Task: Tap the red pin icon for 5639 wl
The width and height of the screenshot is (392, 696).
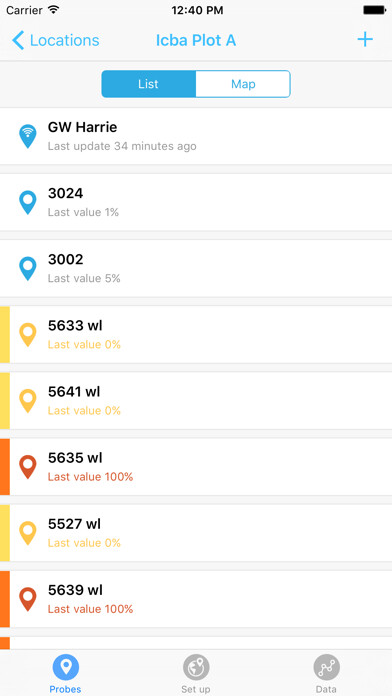Action: pos(28,599)
